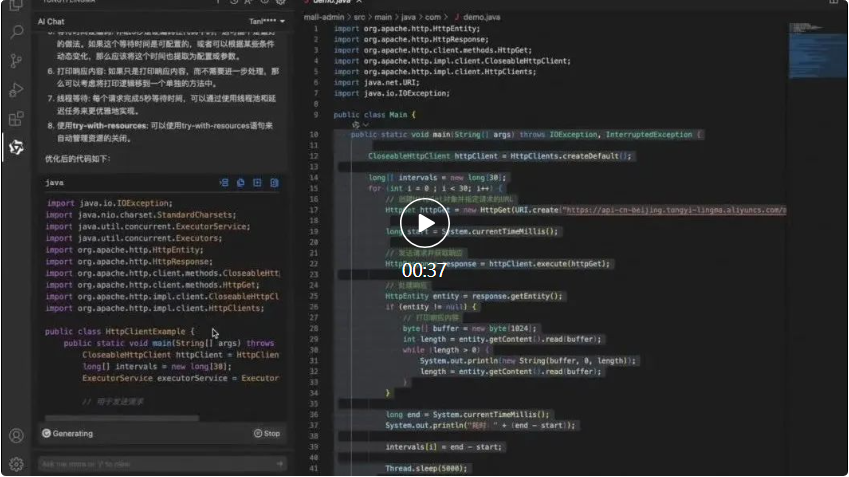The height and width of the screenshot is (477, 849).
Task: Open the Tongyi Lingma sidebar icon
Action: pyautogui.click(x=16, y=147)
